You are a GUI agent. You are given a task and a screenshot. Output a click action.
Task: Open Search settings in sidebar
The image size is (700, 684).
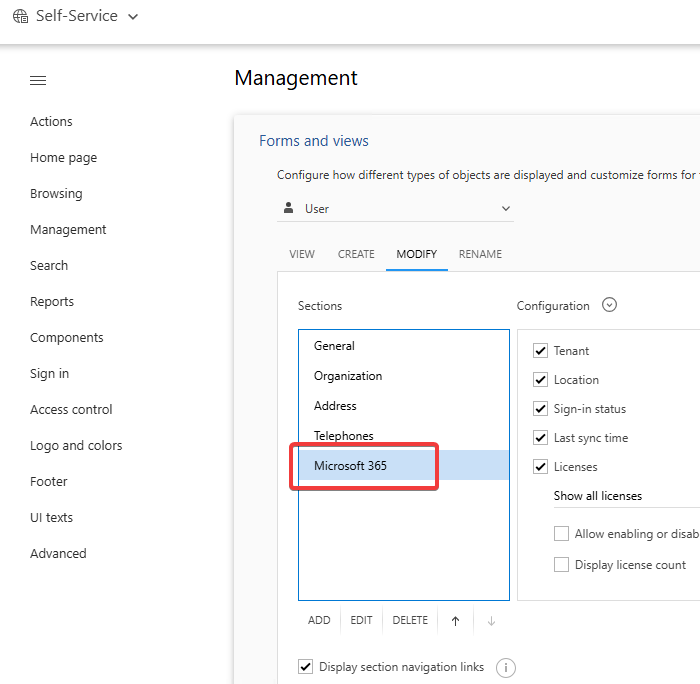point(49,266)
